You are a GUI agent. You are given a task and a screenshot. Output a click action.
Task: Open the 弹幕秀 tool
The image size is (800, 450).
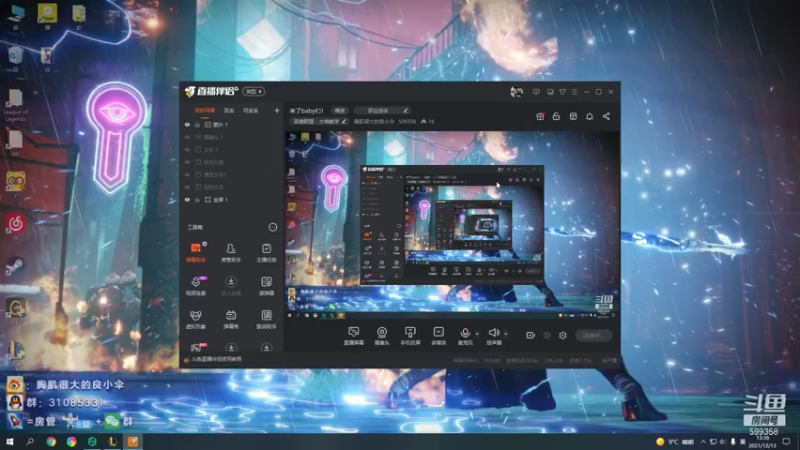(x=231, y=319)
